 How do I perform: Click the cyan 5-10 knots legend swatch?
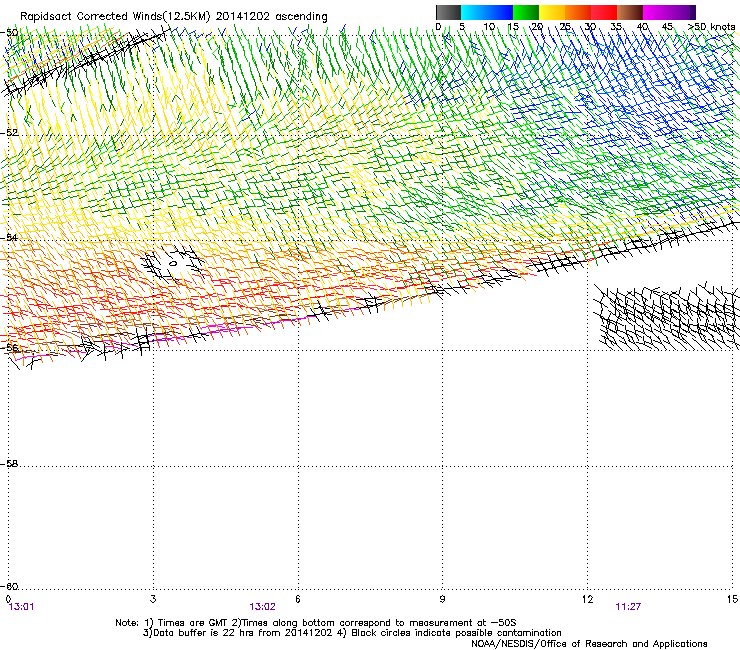474,12
